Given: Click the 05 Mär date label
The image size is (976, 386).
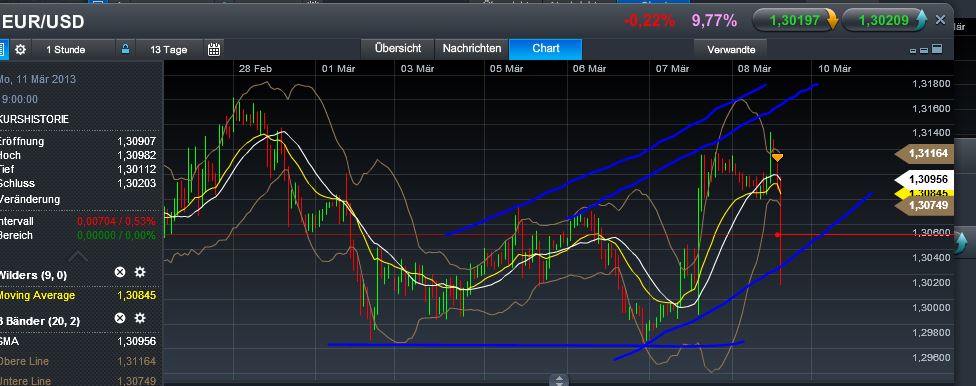Looking at the screenshot, I should click(505, 68).
